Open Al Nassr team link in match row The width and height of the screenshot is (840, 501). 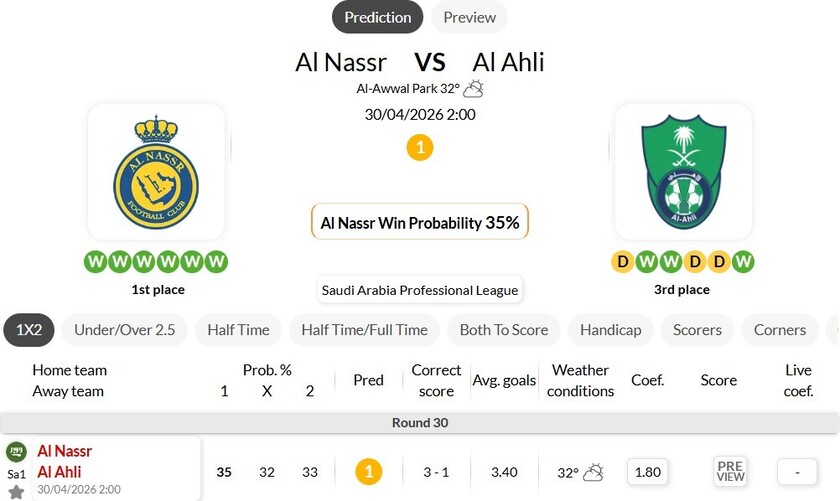[x=64, y=451]
